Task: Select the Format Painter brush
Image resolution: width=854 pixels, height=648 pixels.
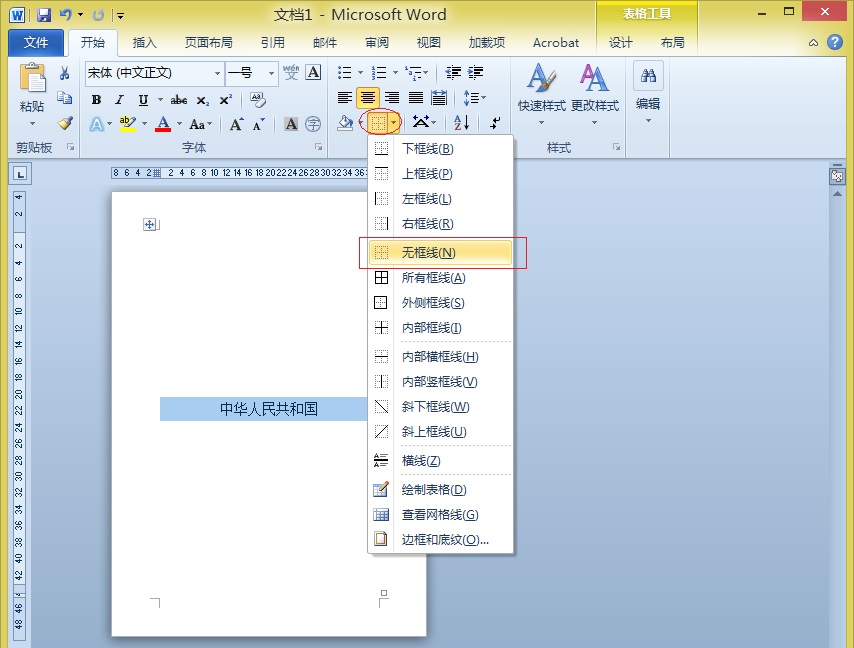Action: 65,123
